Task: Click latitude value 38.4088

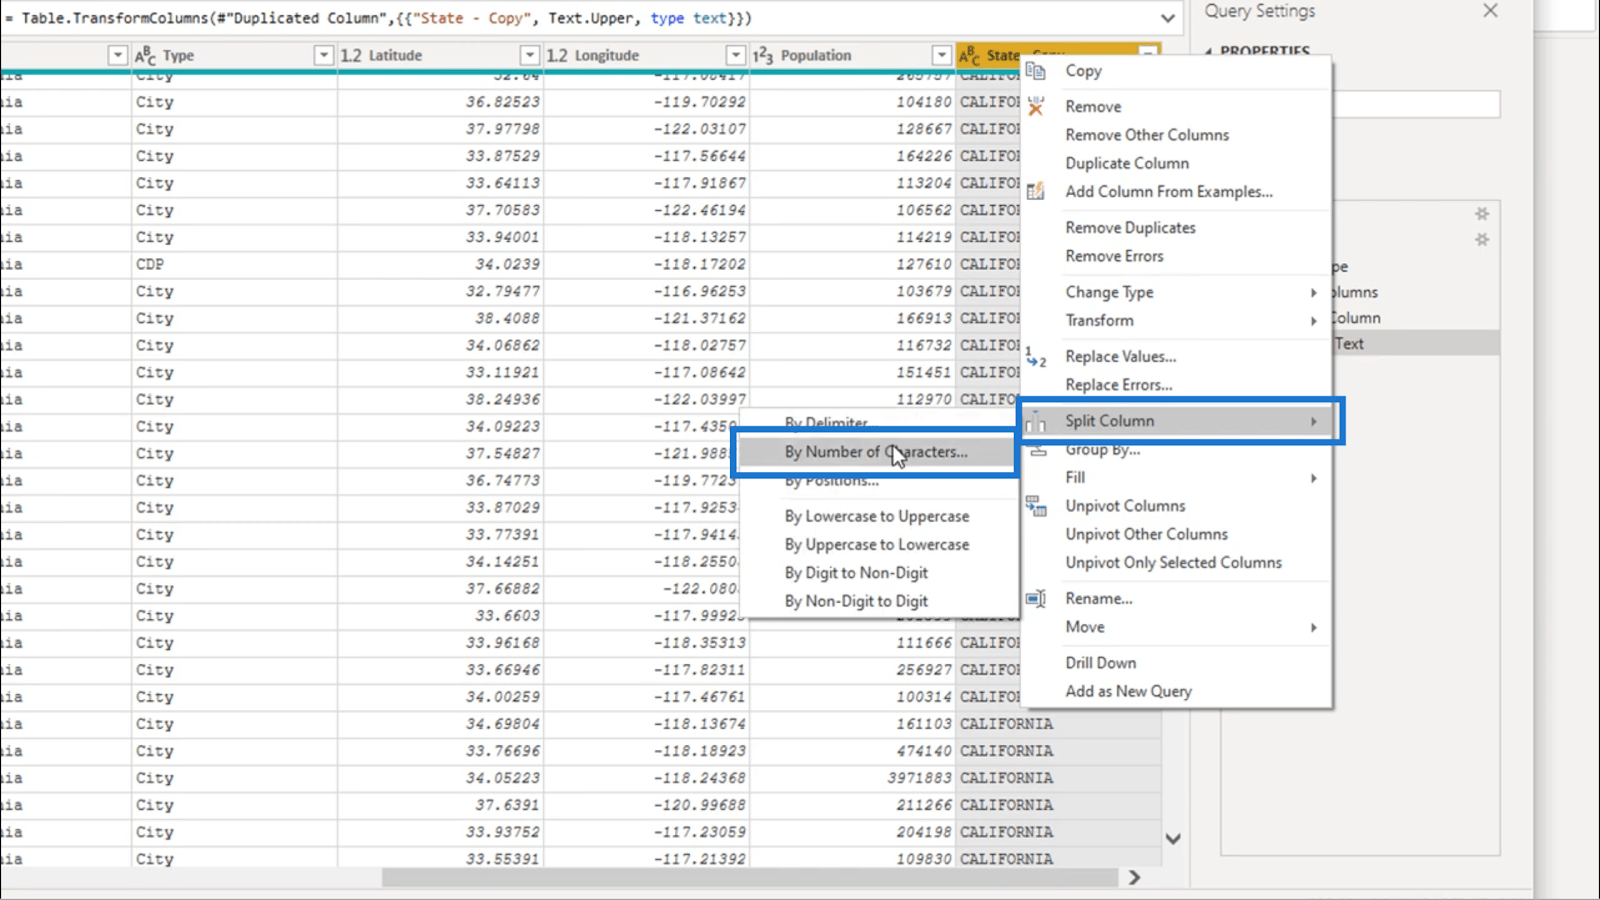Action: (507, 318)
